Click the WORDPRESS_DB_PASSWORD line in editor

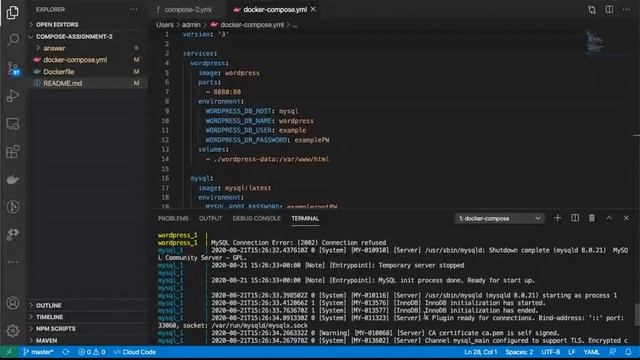pos(267,140)
